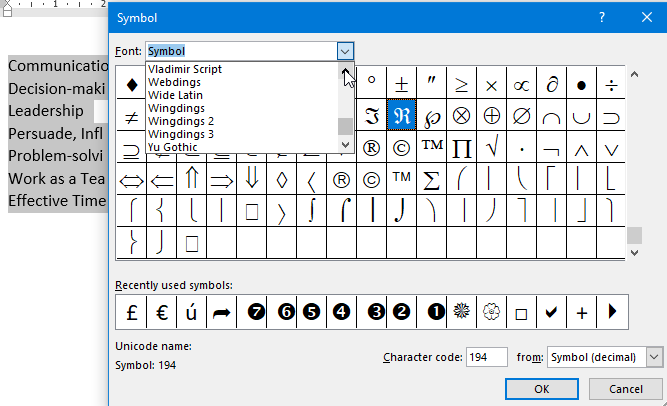667x406 pixels.
Task: Collapse the Font dropdown arrow
Action: click(x=345, y=50)
